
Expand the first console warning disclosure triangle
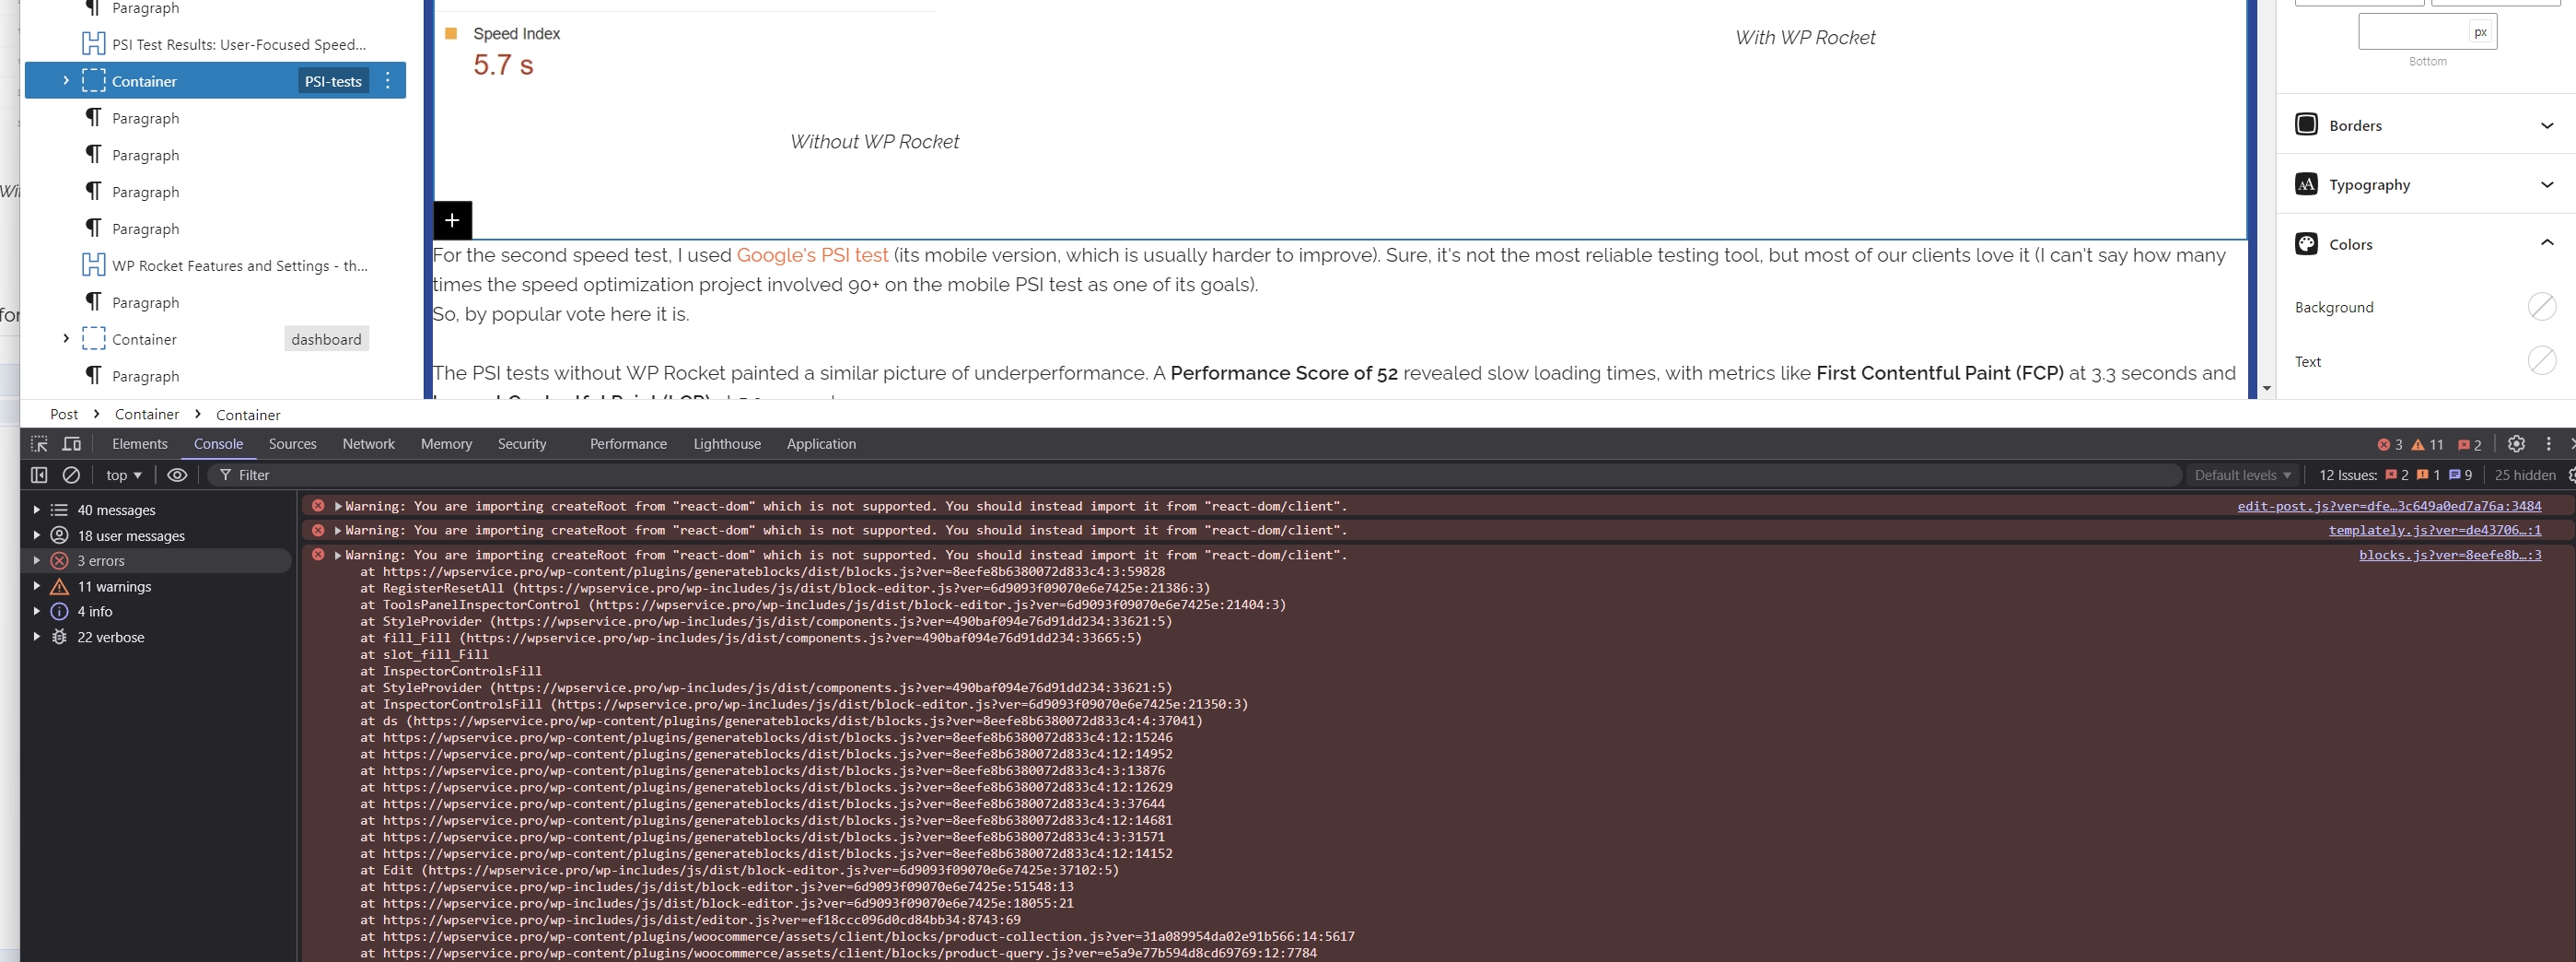click(338, 506)
